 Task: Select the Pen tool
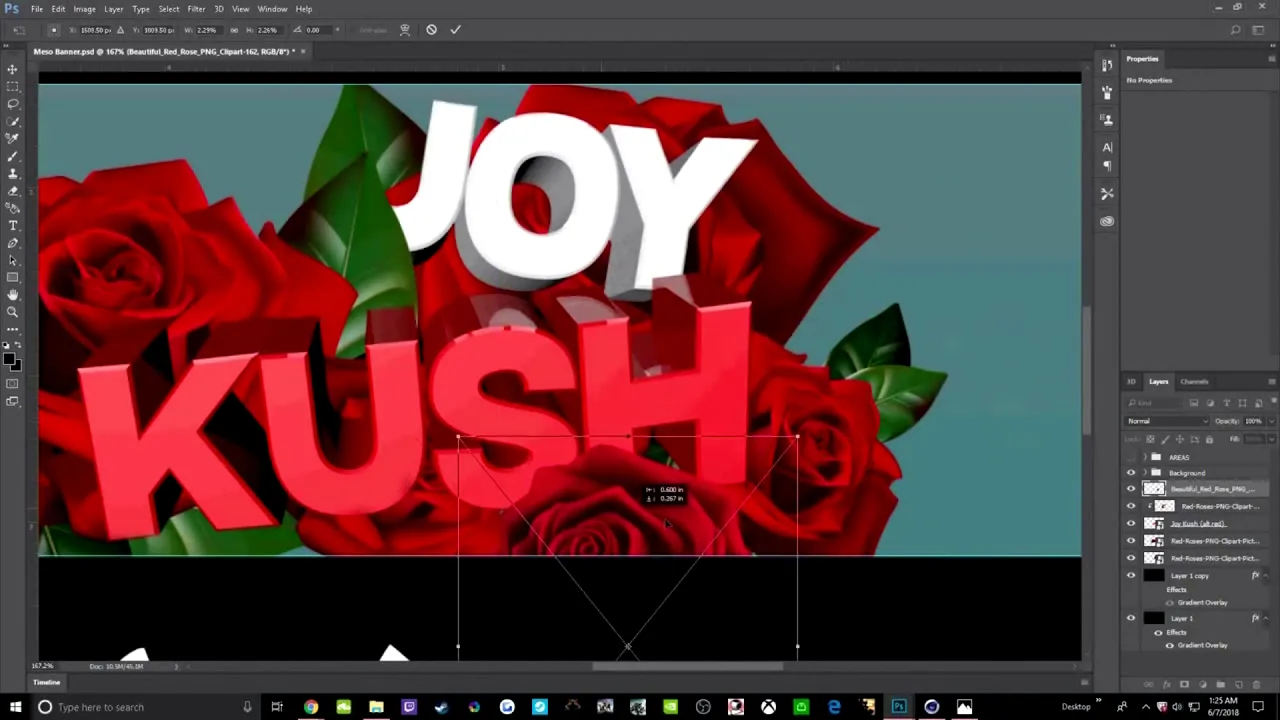coord(12,243)
